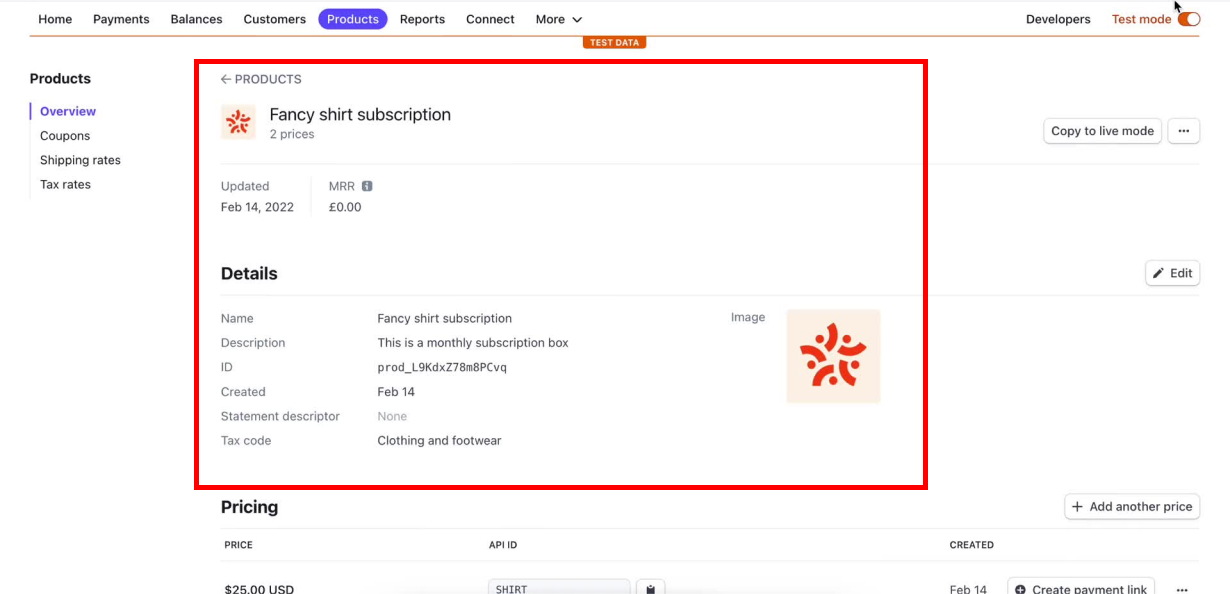Viewport: 1230px width, 594px height.
Task: Select the highlighted Products tab
Action: pyautogui.click(x=353, y=19)
